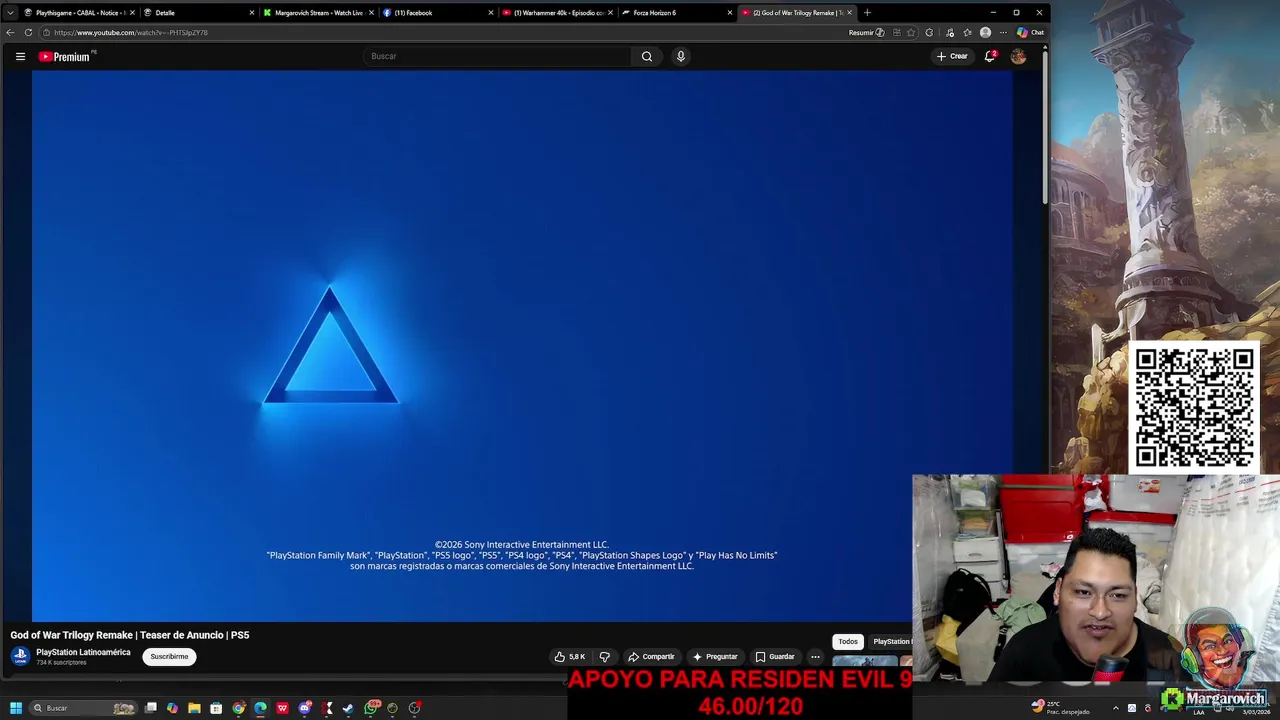Close the Facebook browser tab
Viewport: 1280px width, 720px height.
[x=491, y=13]
